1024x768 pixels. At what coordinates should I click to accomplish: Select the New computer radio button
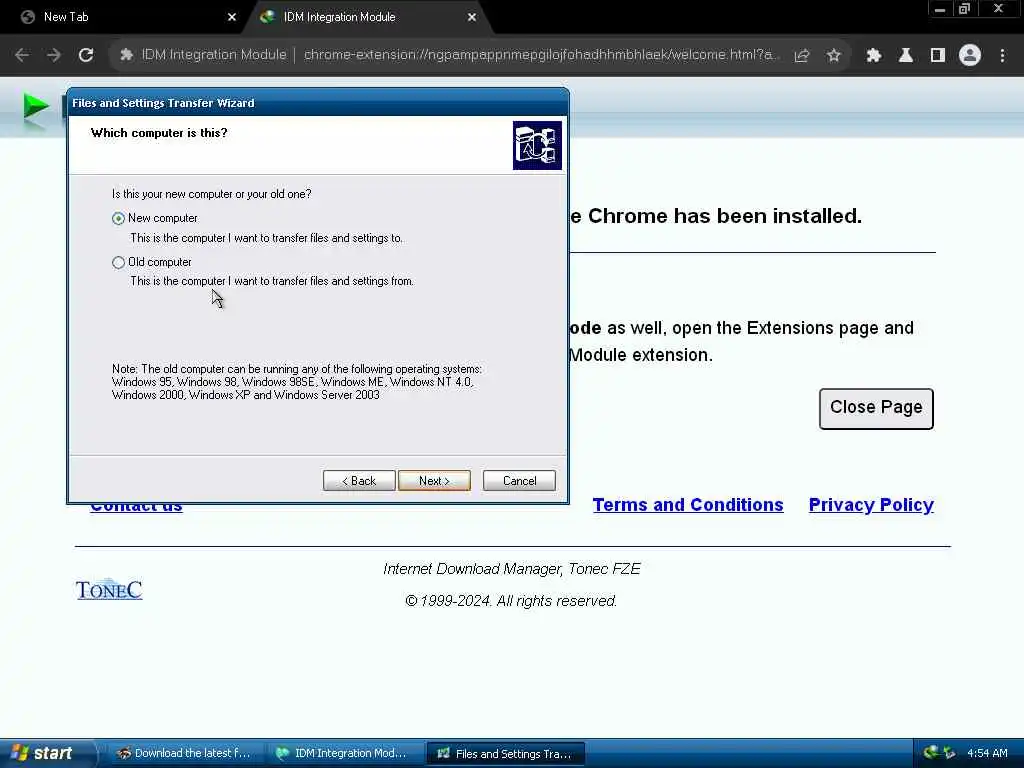tap(118, 218)
